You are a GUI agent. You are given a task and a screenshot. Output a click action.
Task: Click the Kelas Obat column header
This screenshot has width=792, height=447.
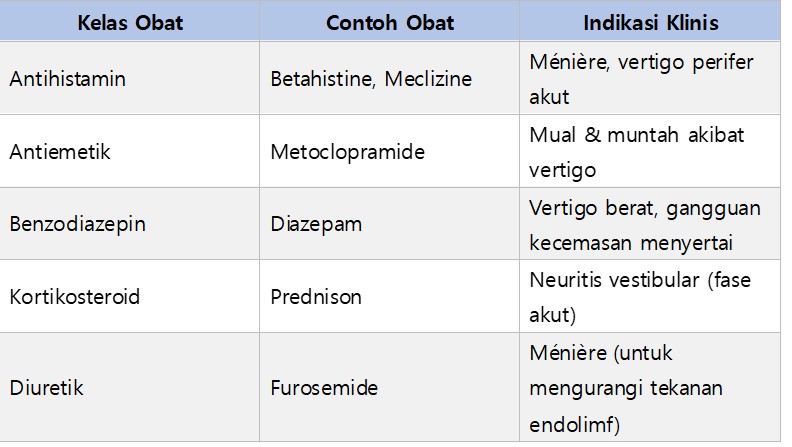tap(130, 23)
